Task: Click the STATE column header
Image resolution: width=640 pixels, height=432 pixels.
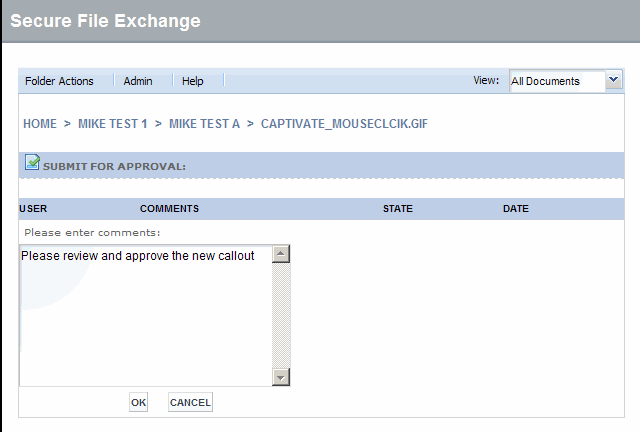Action: (x=398, y=209)
